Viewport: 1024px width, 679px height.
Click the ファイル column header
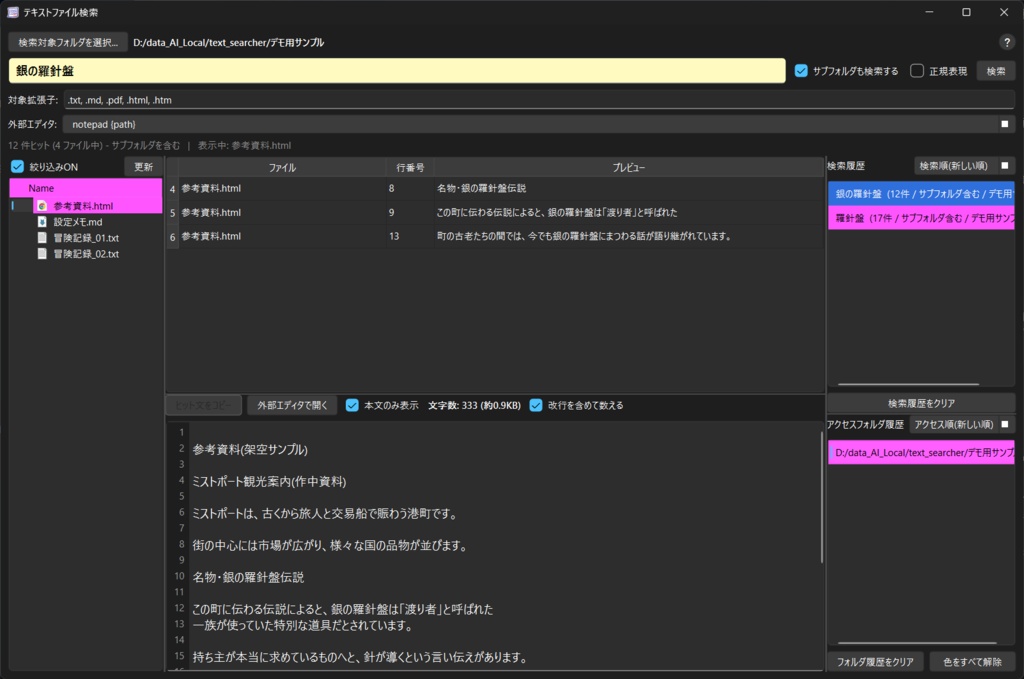[x=282, y=168]
